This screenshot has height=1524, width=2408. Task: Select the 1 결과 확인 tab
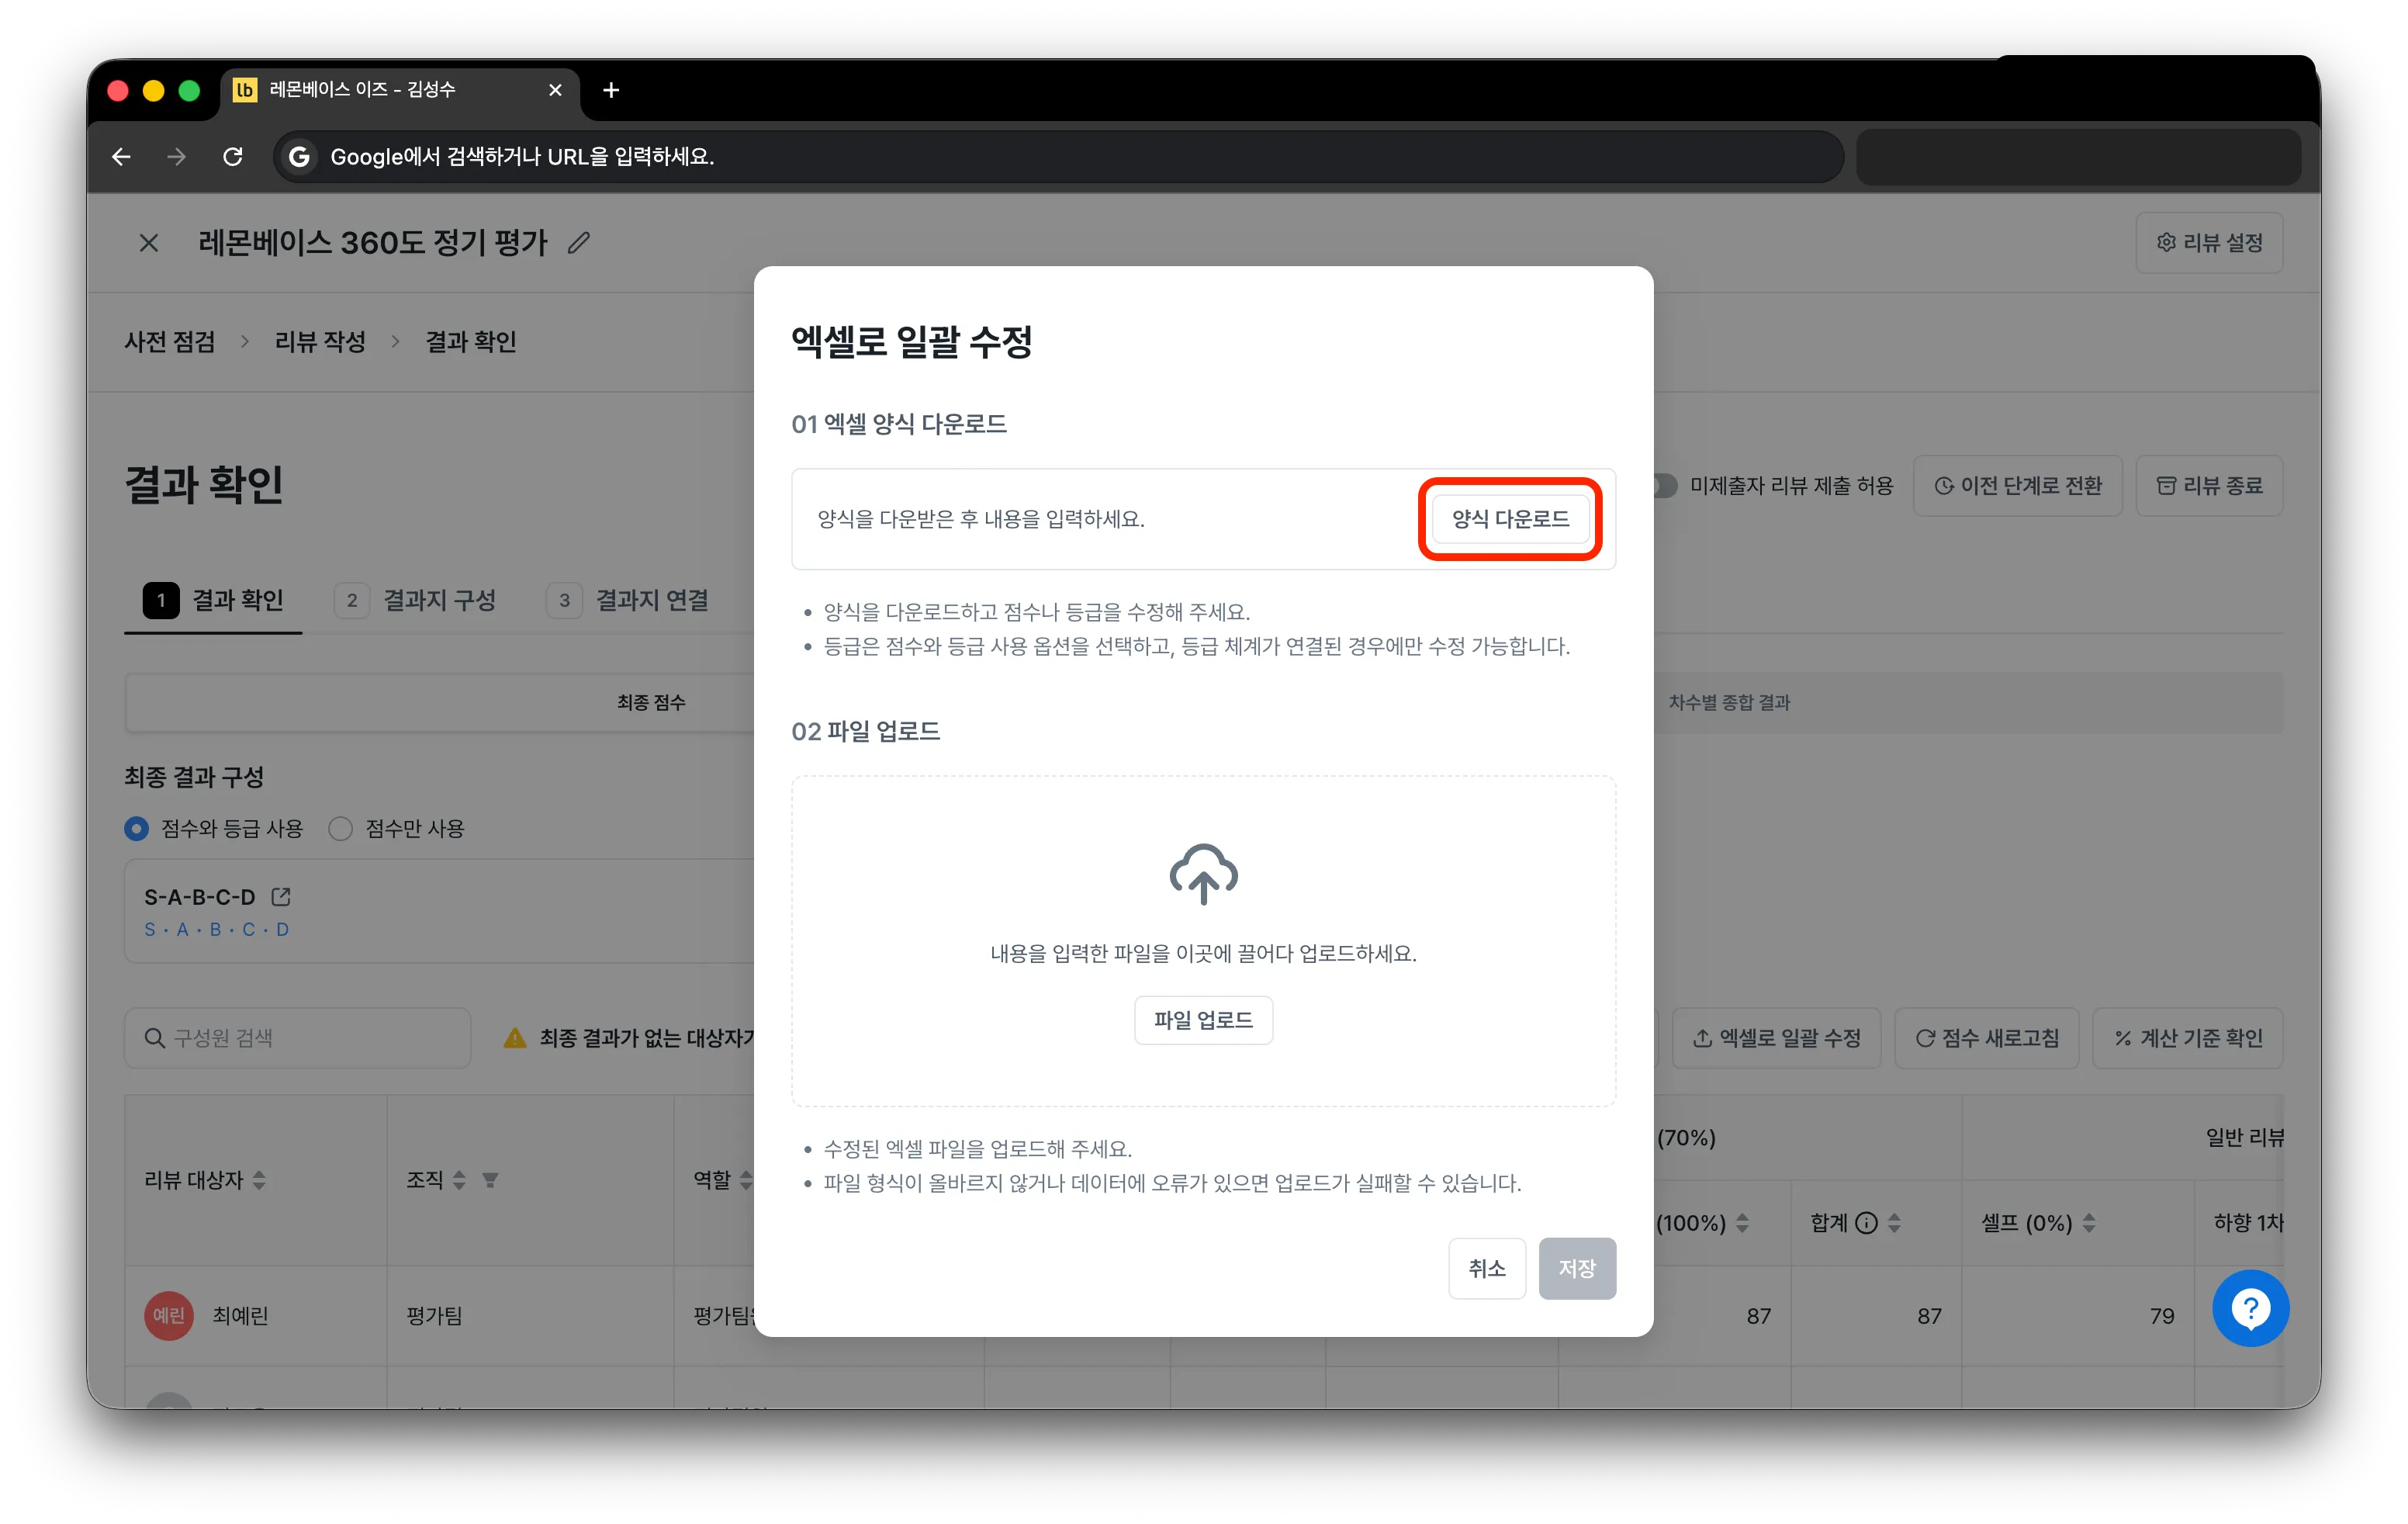click(213, 600)
